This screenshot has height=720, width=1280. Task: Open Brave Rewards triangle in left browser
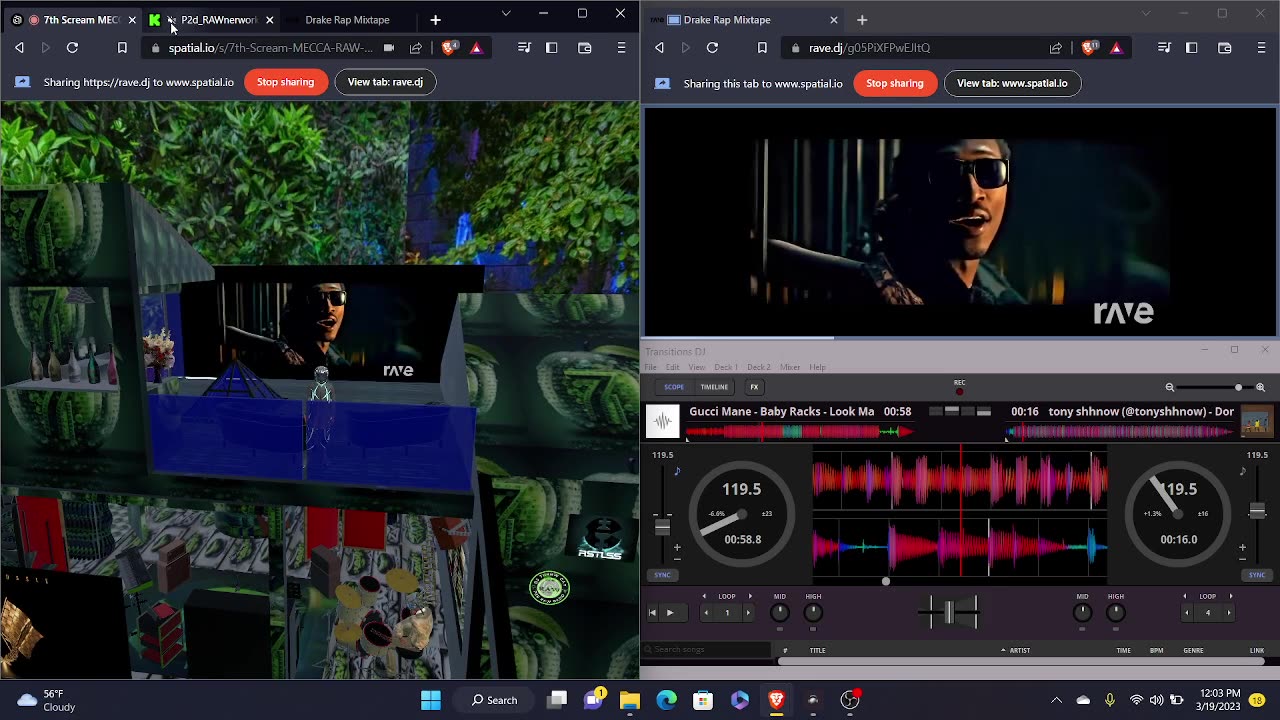point(476,47)
